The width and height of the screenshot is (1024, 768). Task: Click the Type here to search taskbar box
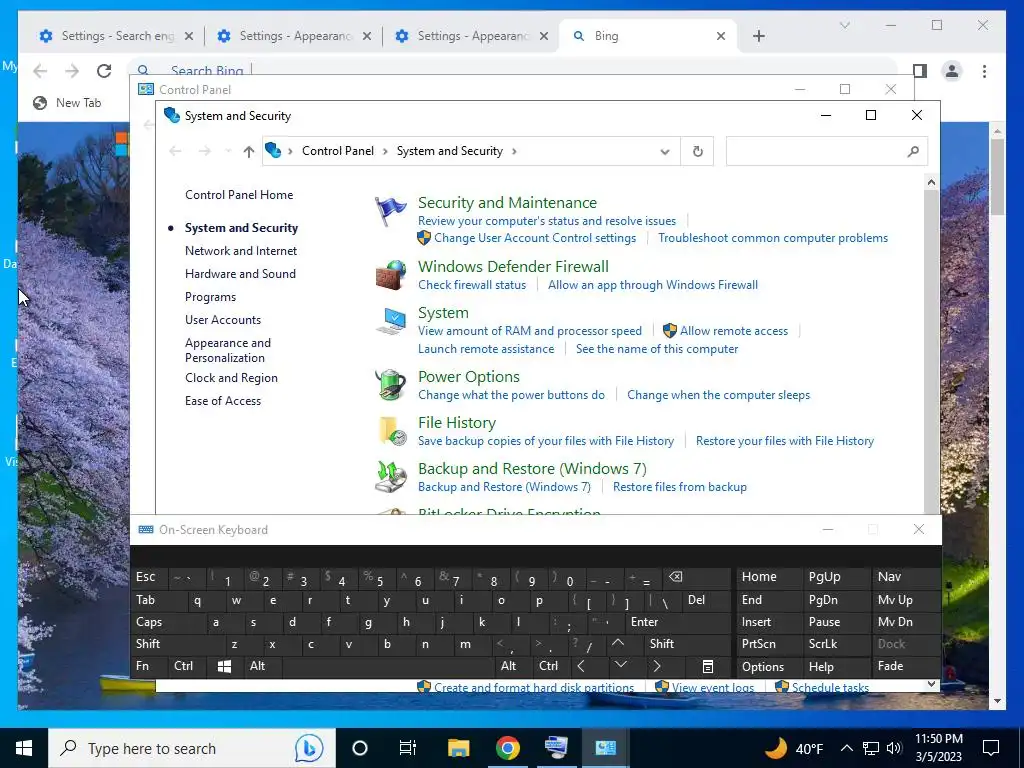(x=192, y=748)
